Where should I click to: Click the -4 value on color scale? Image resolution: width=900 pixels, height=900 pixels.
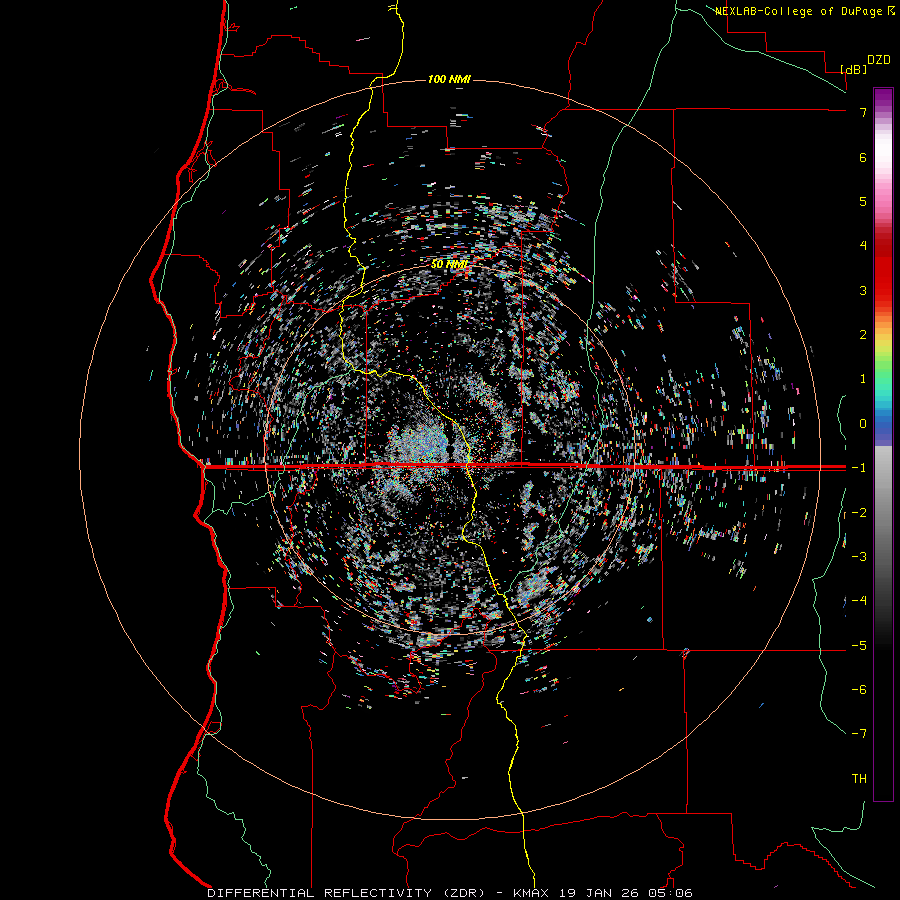click(x=859, y=601)
